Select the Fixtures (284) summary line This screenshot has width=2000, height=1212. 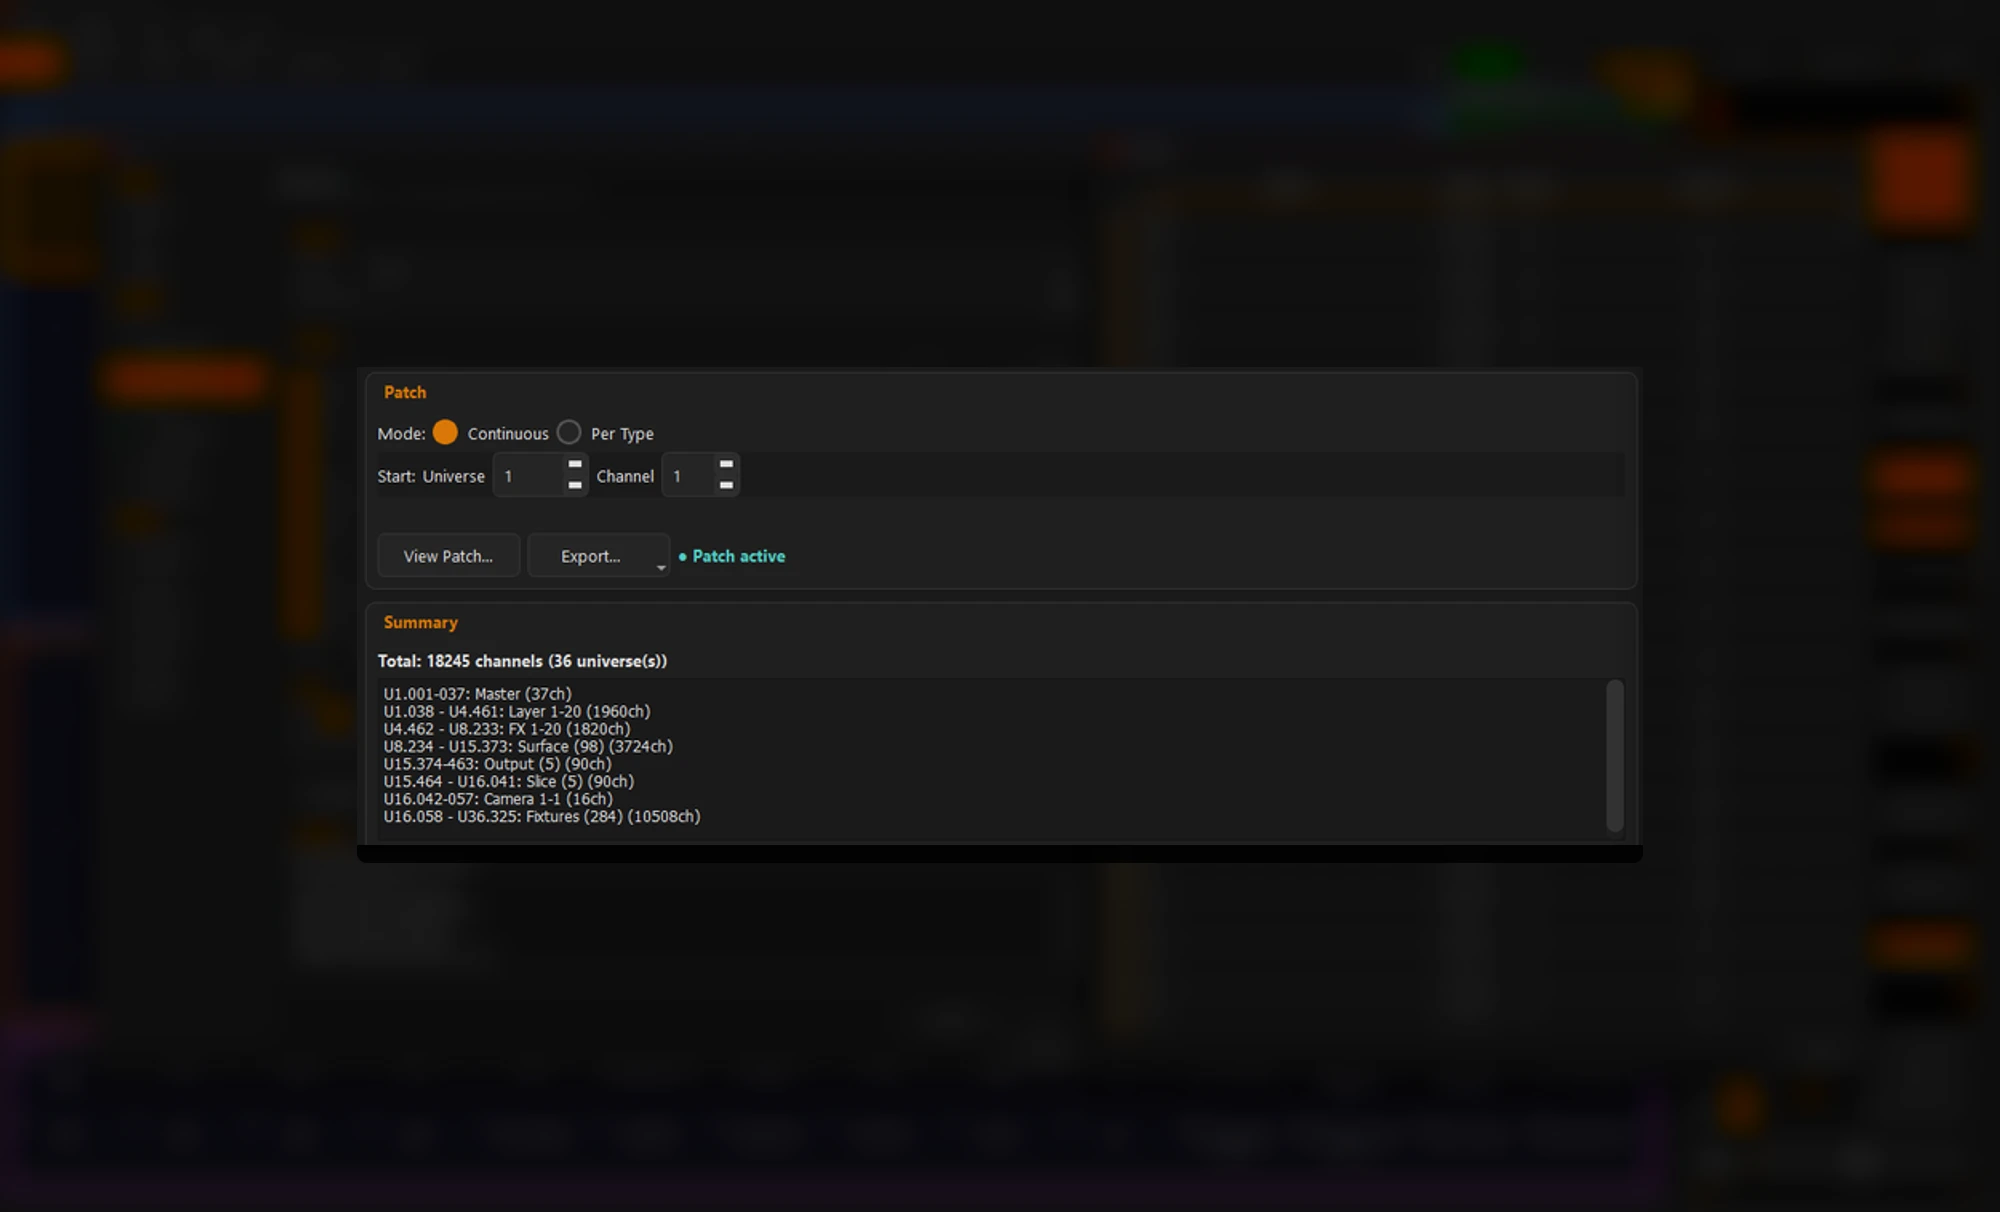tap(541, 817)
